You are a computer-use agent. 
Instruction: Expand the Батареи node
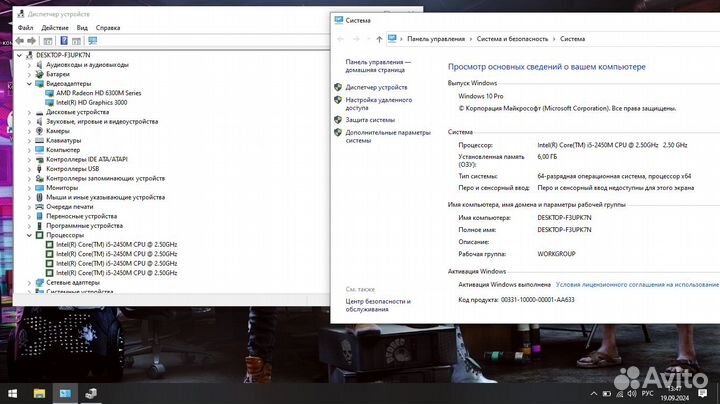coord(29,74)
